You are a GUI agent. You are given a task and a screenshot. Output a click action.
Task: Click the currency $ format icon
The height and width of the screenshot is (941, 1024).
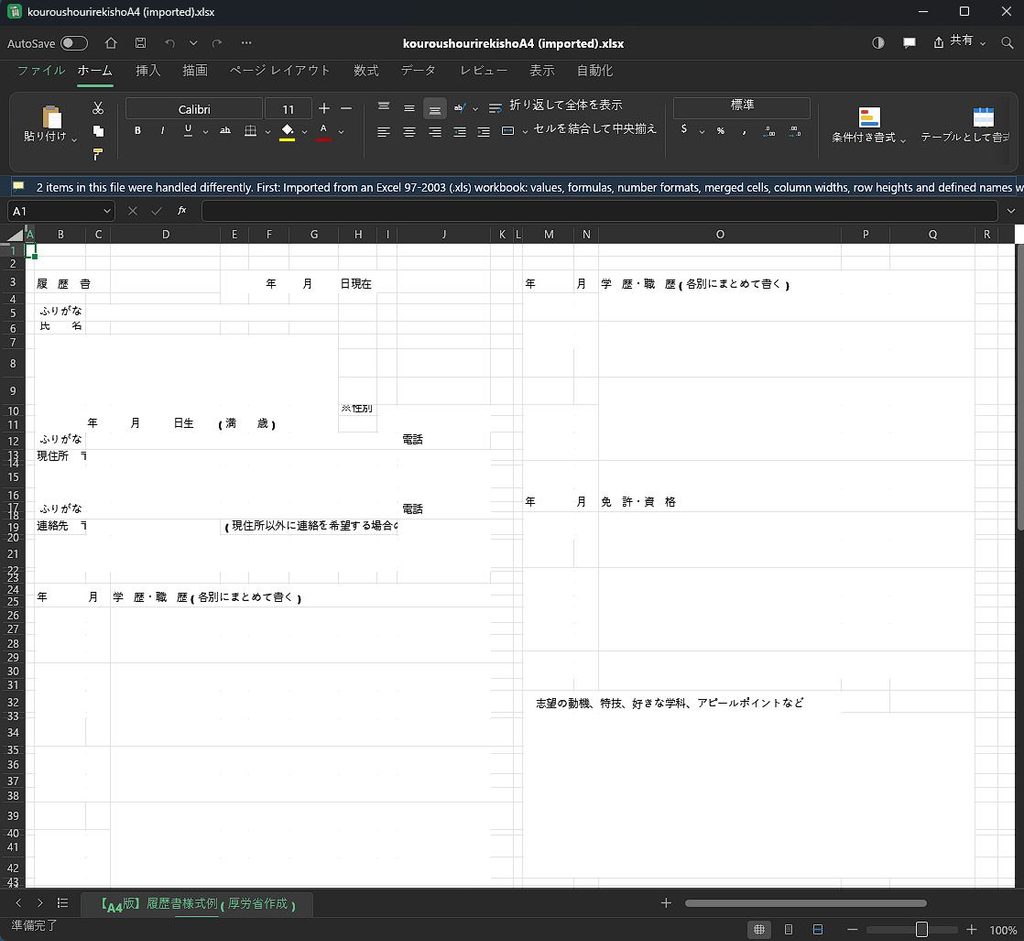click(684, 129)
